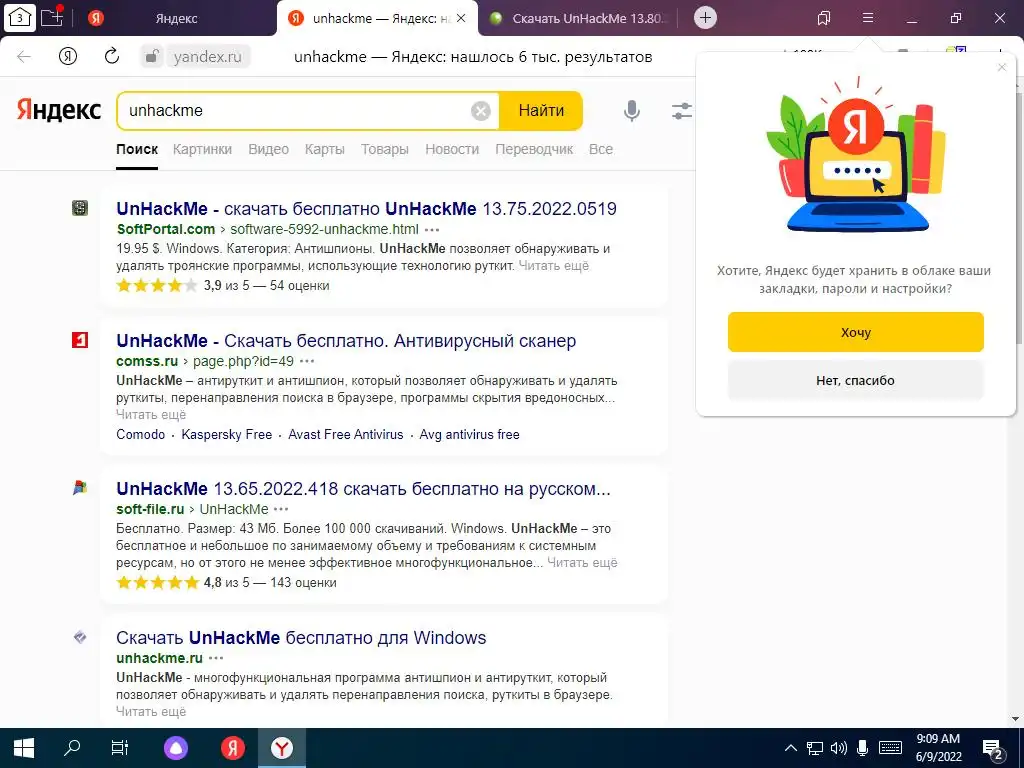Screen dimensions: 1024x768
Task: Select the Товары search tab
Action: point(385,150)
